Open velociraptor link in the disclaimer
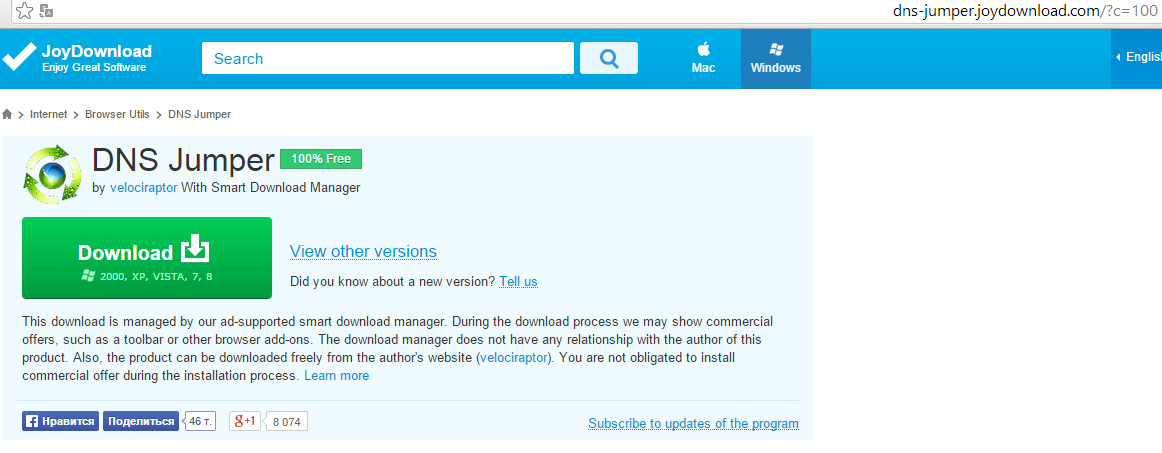The image size is (1162, 453). coord(514,357)
